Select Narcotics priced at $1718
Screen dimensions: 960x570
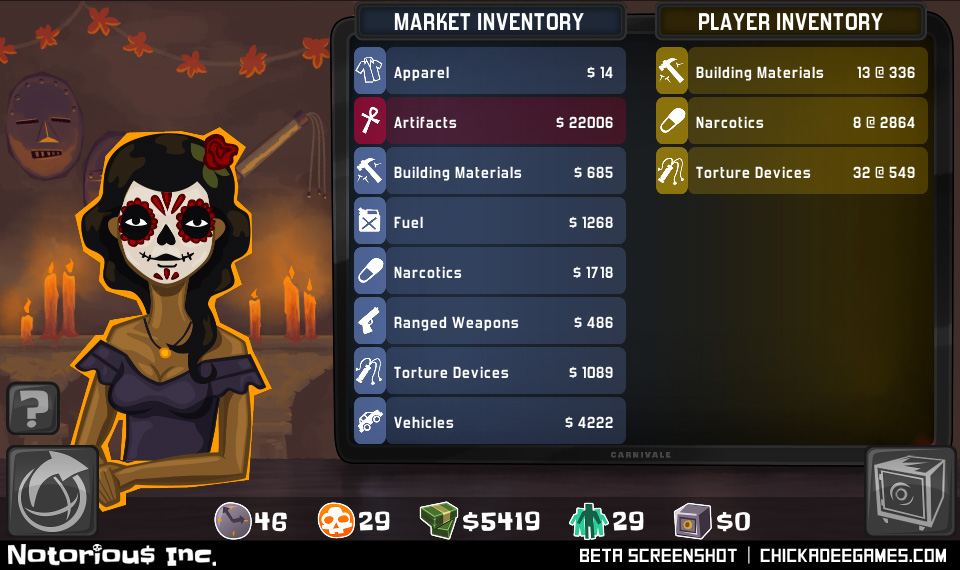[490, 271]
